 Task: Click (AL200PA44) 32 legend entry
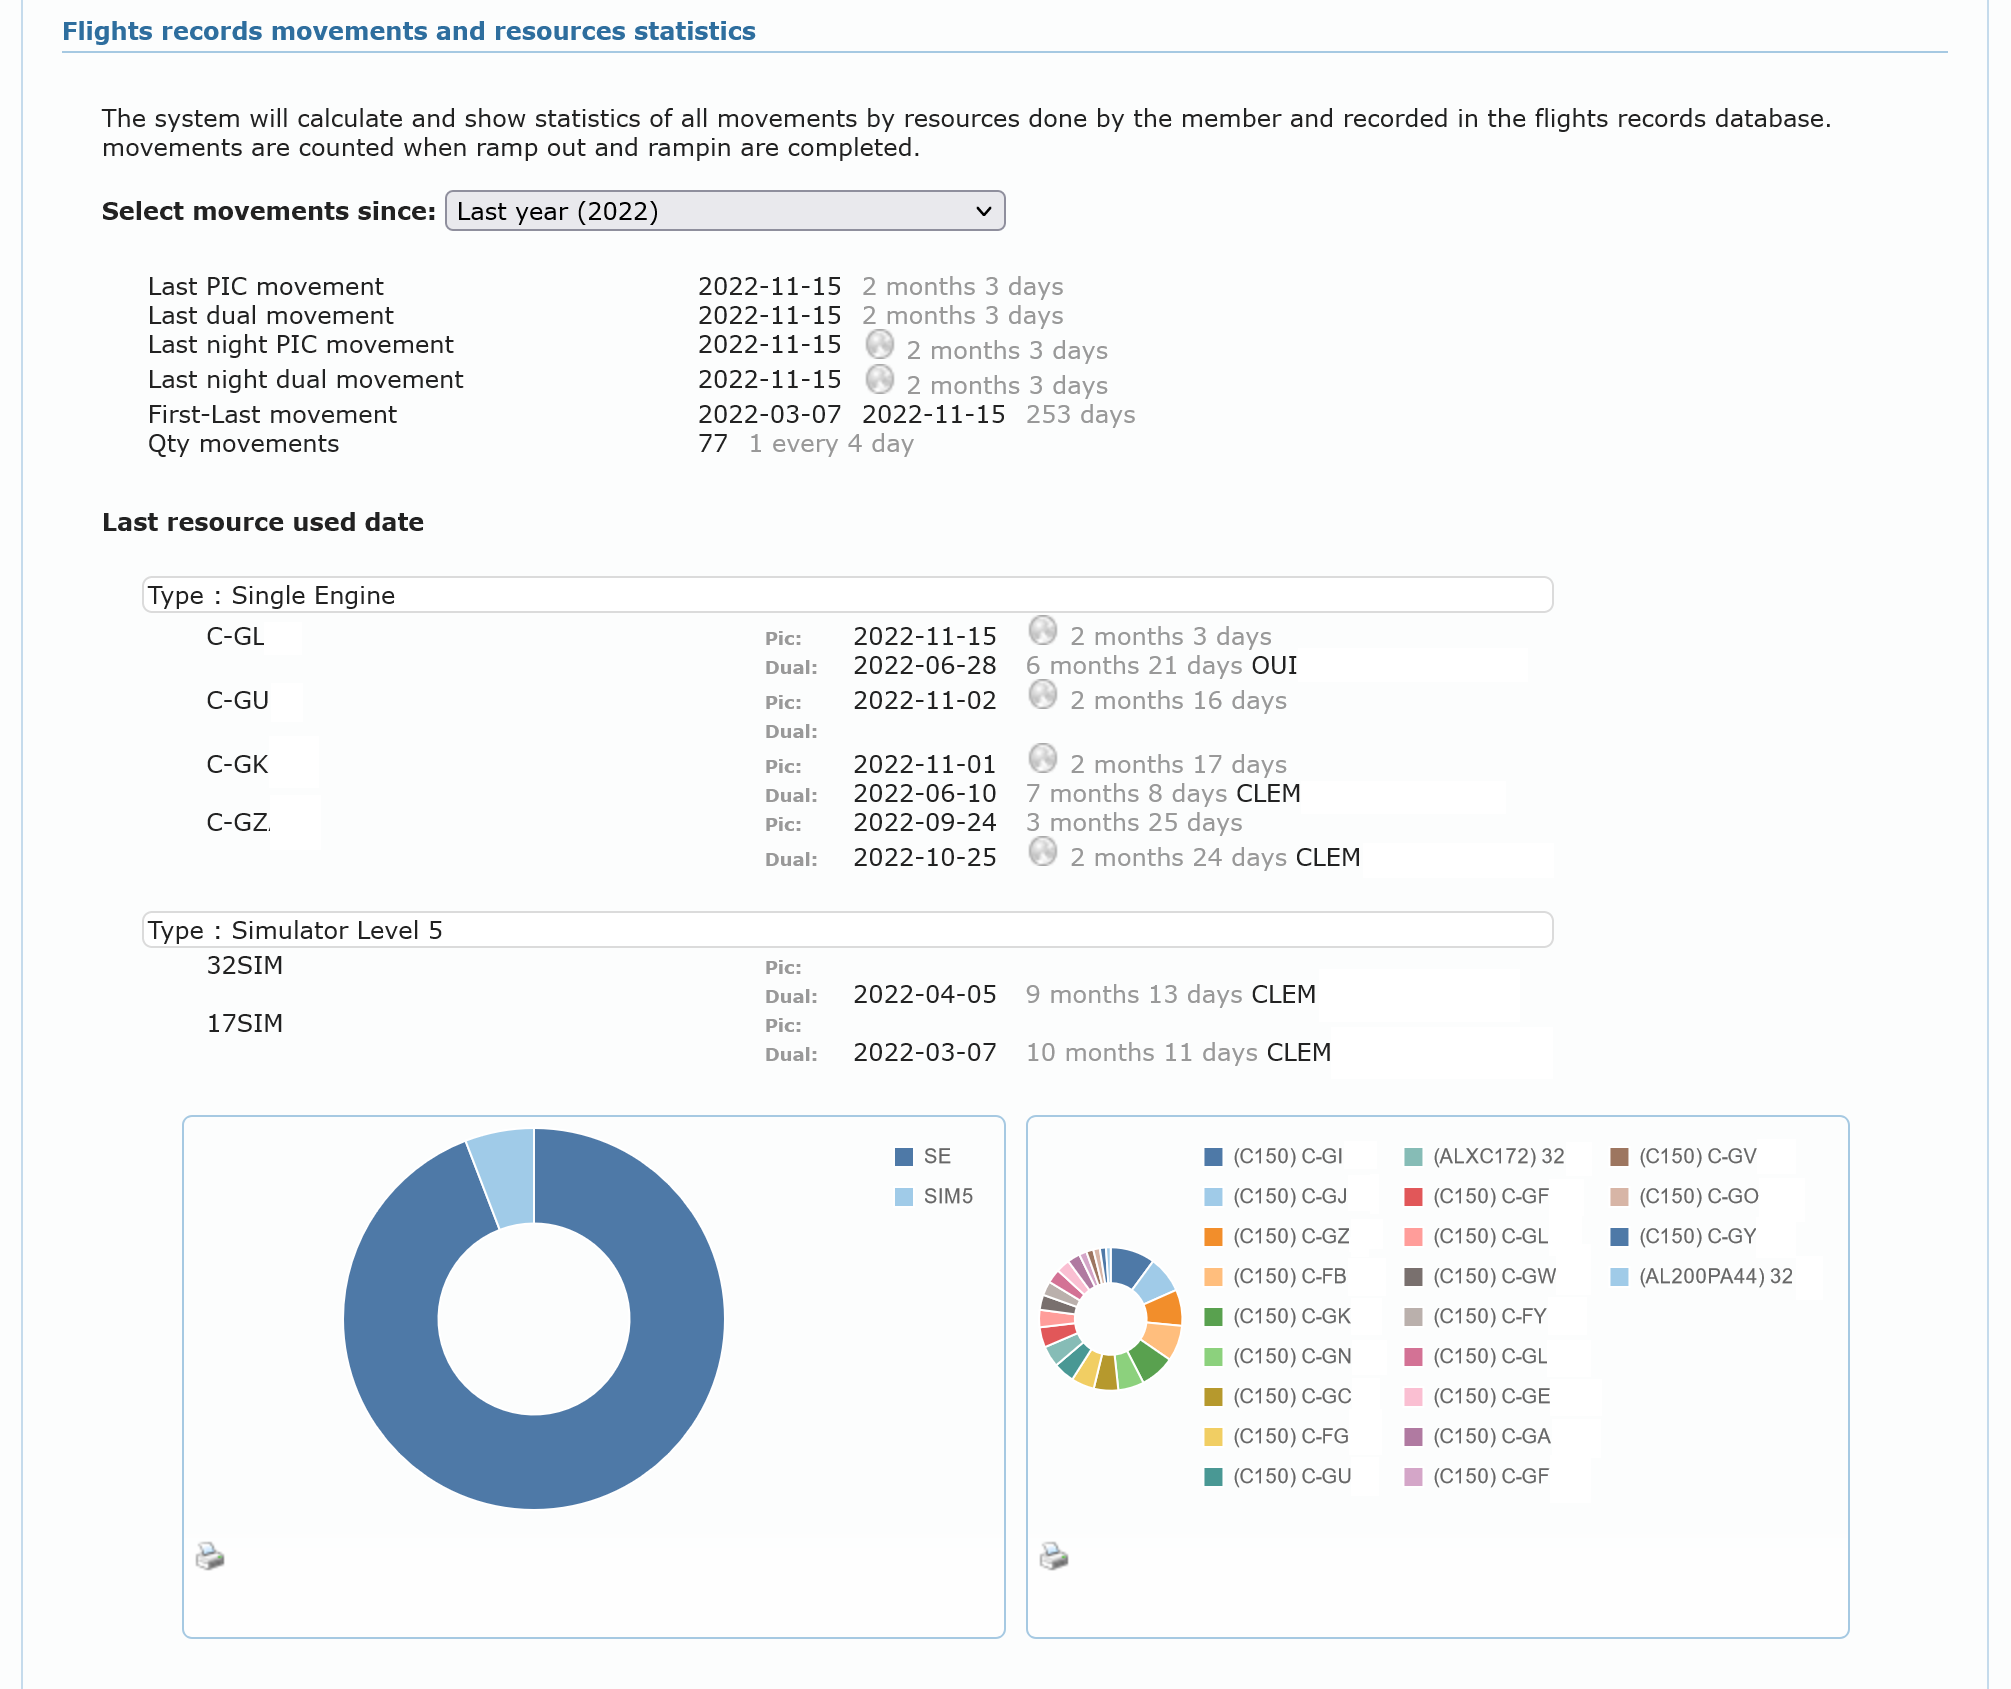coord(1714,1277)
